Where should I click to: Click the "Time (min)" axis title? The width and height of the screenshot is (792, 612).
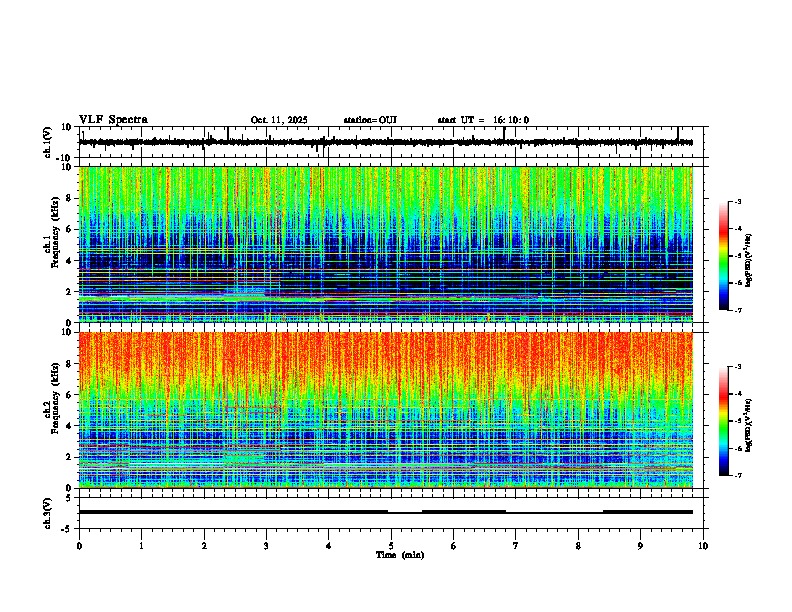tap(400, 555)
